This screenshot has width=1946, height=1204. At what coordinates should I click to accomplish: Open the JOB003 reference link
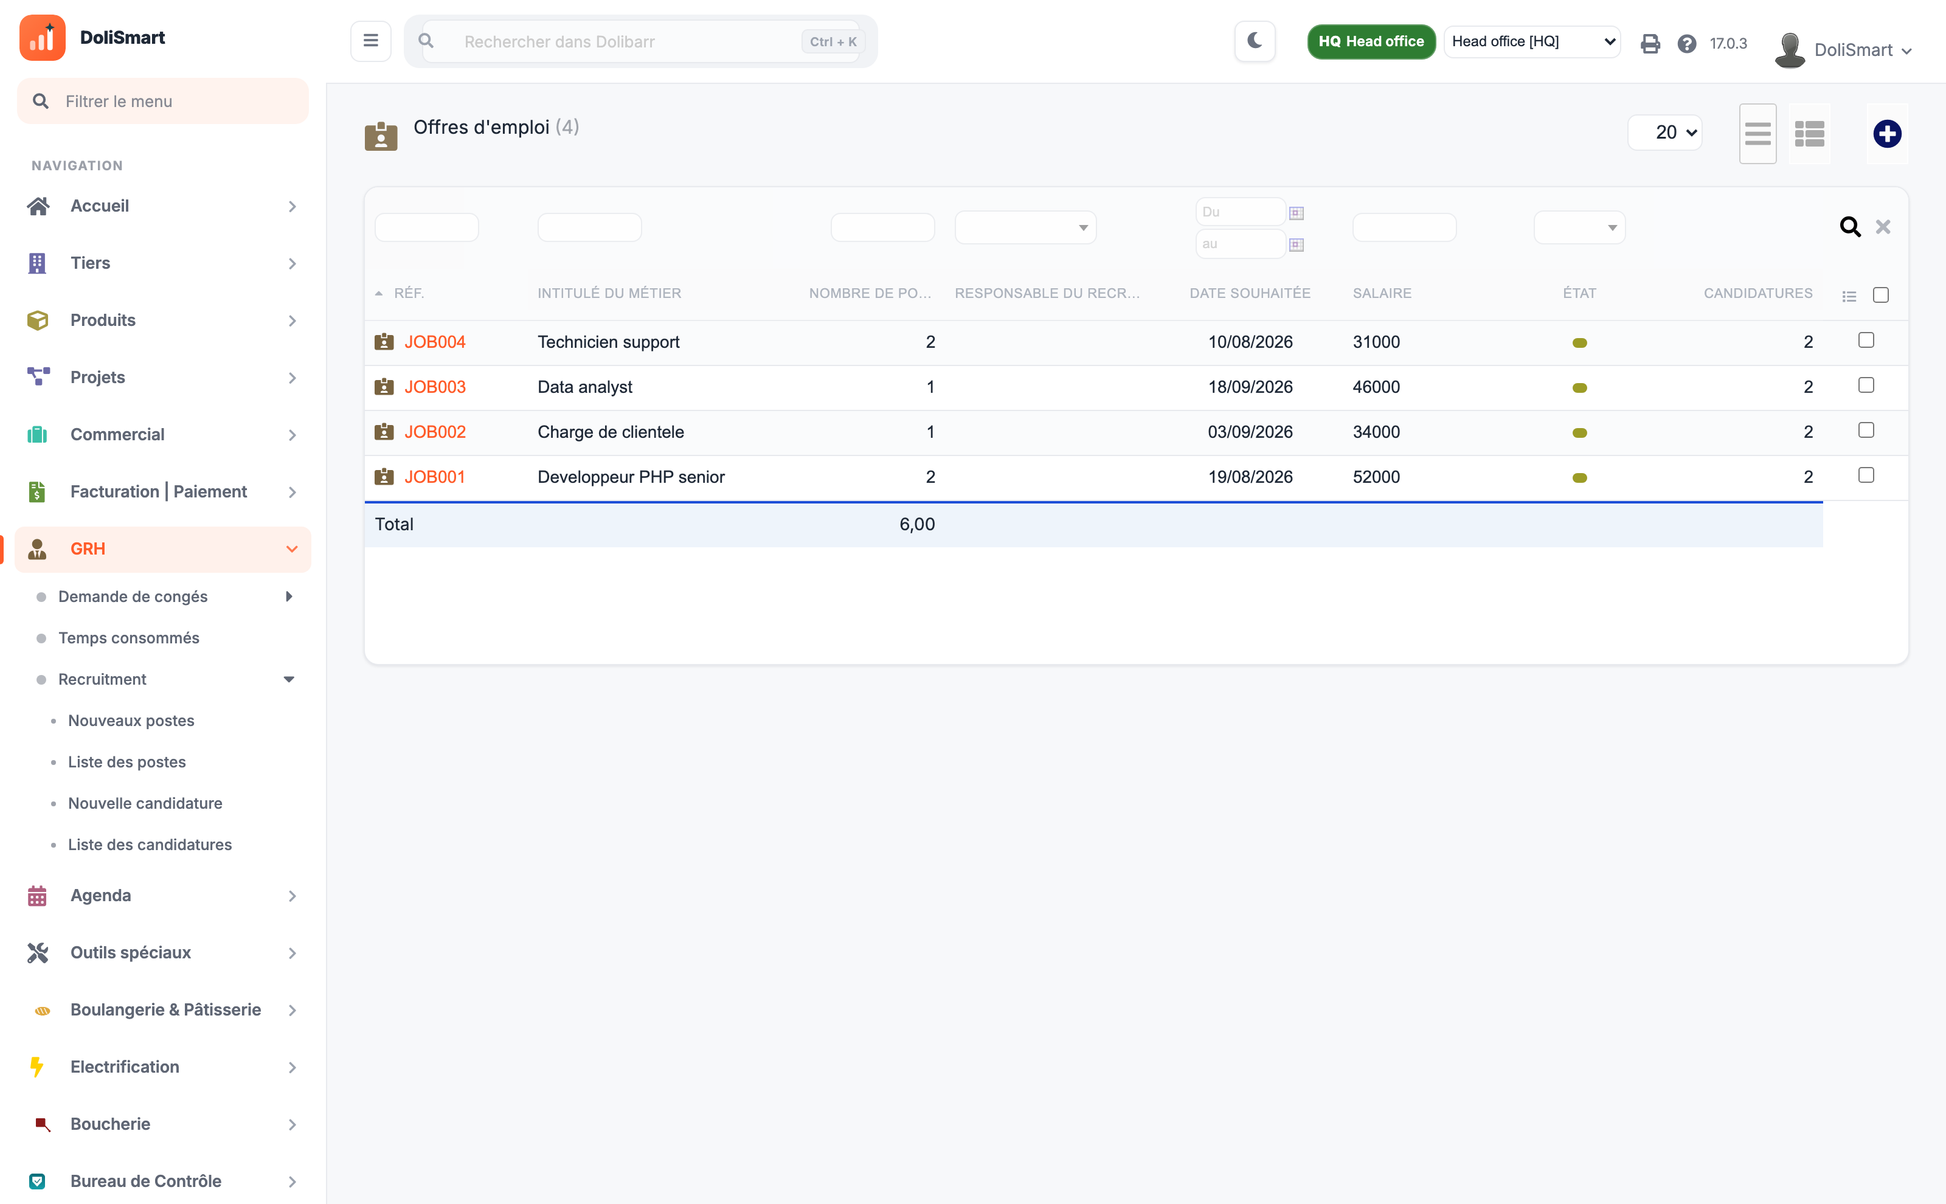coord(435,387)
